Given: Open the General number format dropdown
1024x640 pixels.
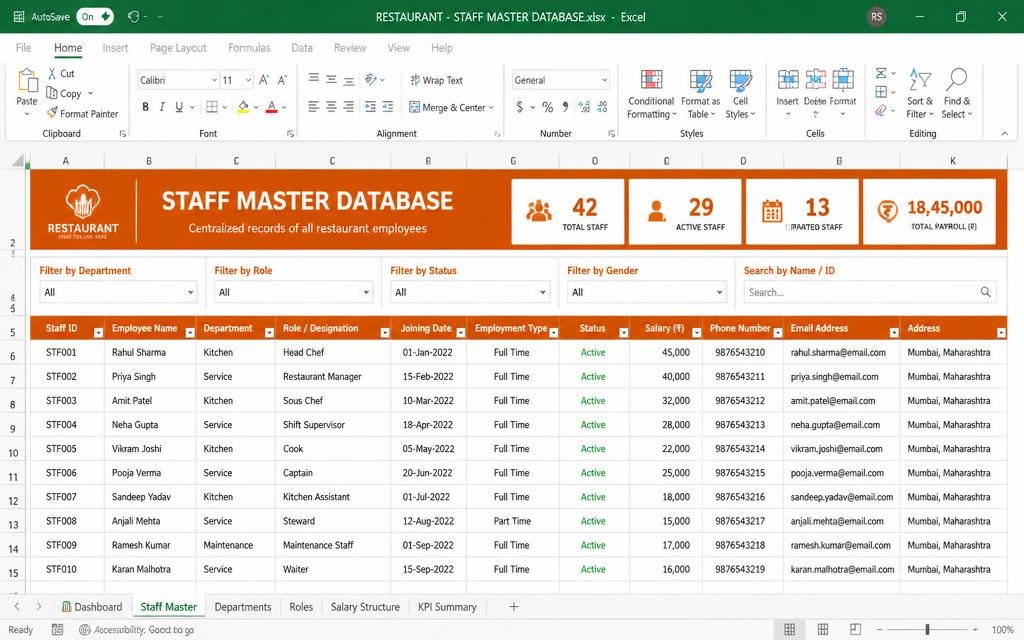Looking at the screenshot, I should 604,80.
